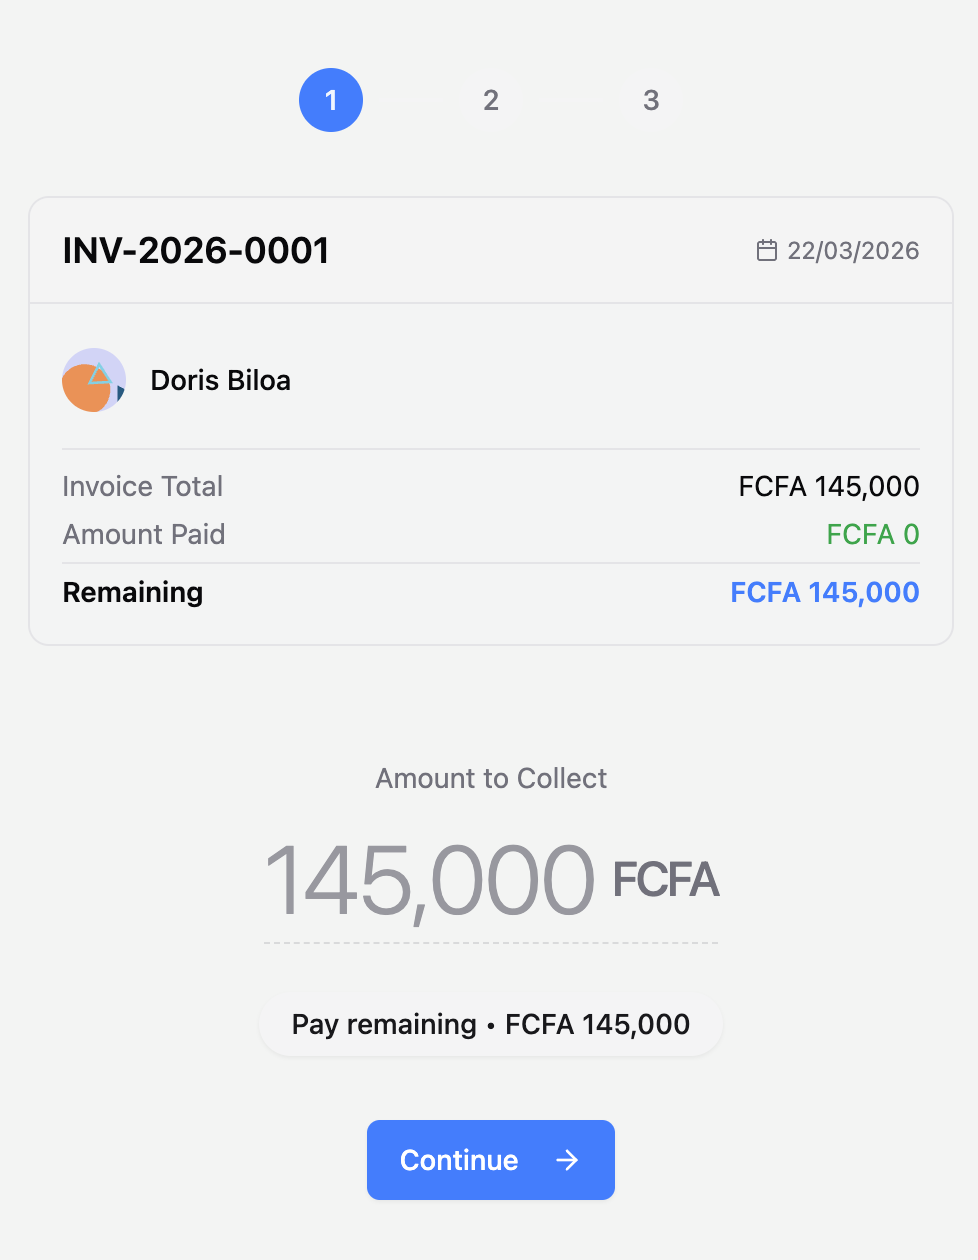The image size is (978, 1260).
Task: Click the invoice number INV-2026-0001
Action: tap(196, 251)
